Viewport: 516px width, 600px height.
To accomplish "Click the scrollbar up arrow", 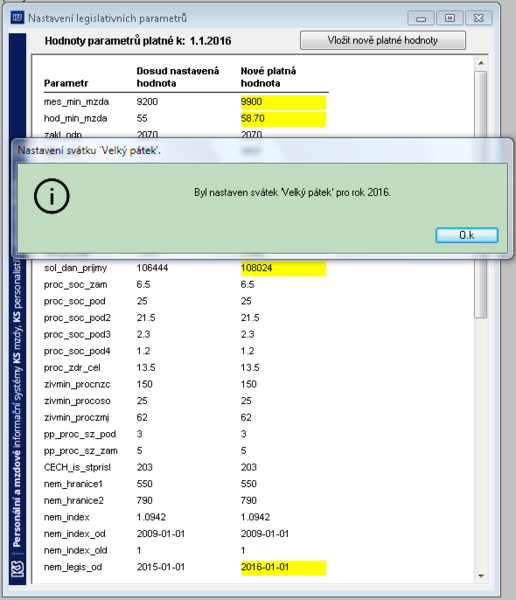I will tap(481, 63).
